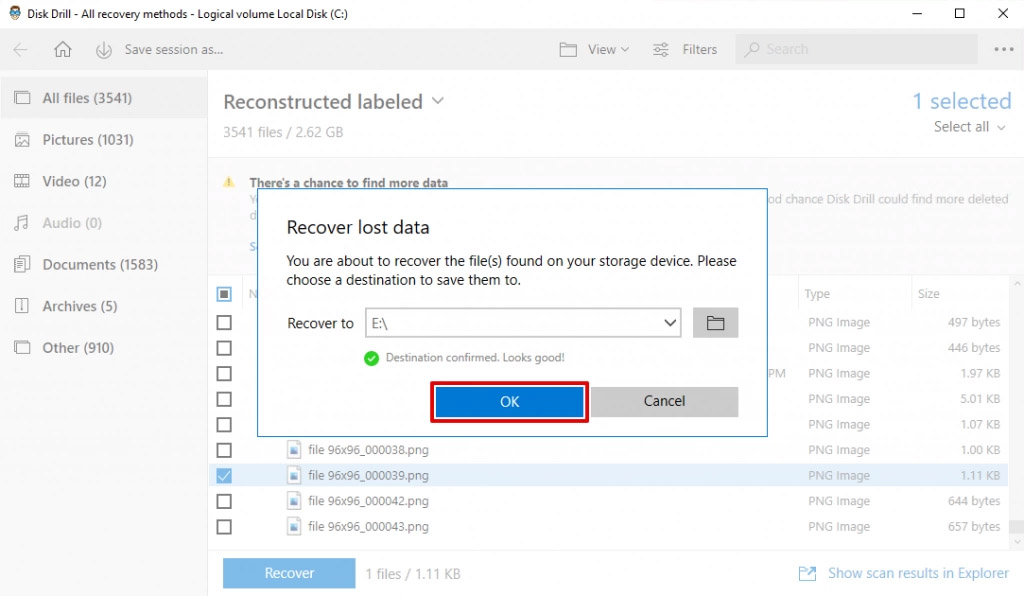
Task: Click the Pictures sidebar icon
Action: pyautogui.click(x=22, y=140)
